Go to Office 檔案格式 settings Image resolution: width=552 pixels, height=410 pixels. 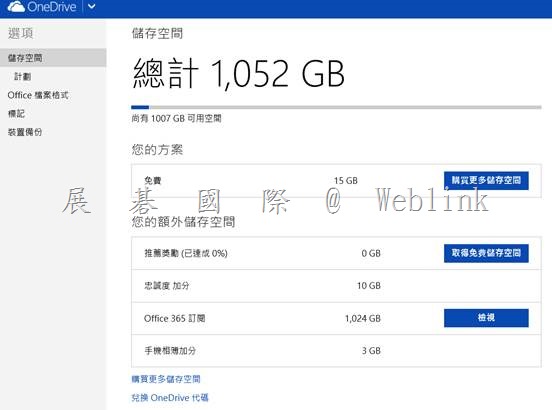click(38, 95)
